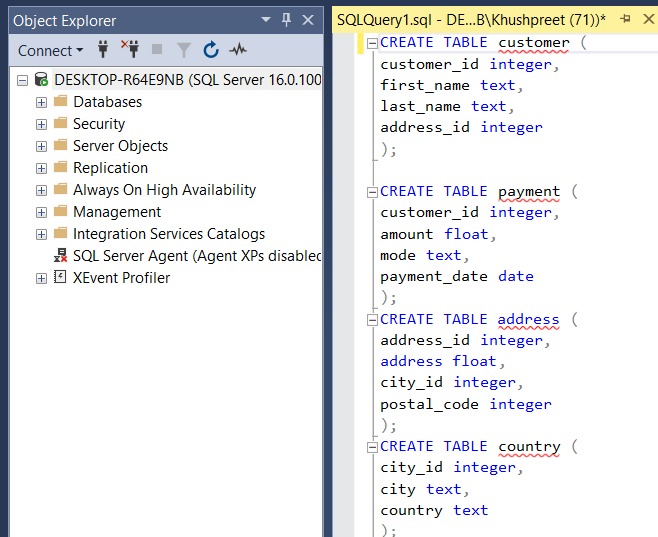The image size is (658, 537).
Task: Click the XEvent Profiler icon
Action: tap(60, 277)
